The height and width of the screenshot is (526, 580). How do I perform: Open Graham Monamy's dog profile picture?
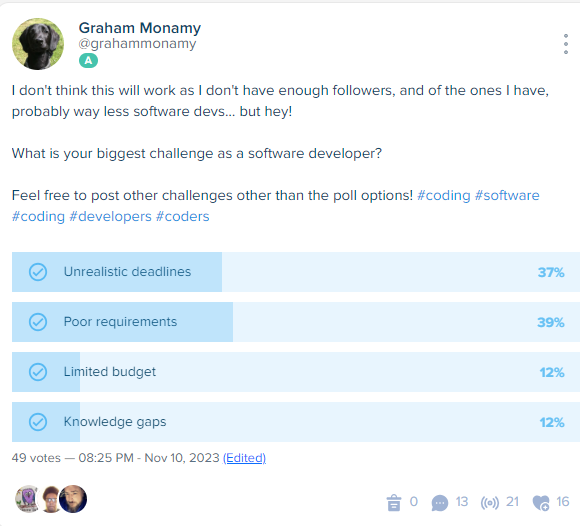click(38, 44)
